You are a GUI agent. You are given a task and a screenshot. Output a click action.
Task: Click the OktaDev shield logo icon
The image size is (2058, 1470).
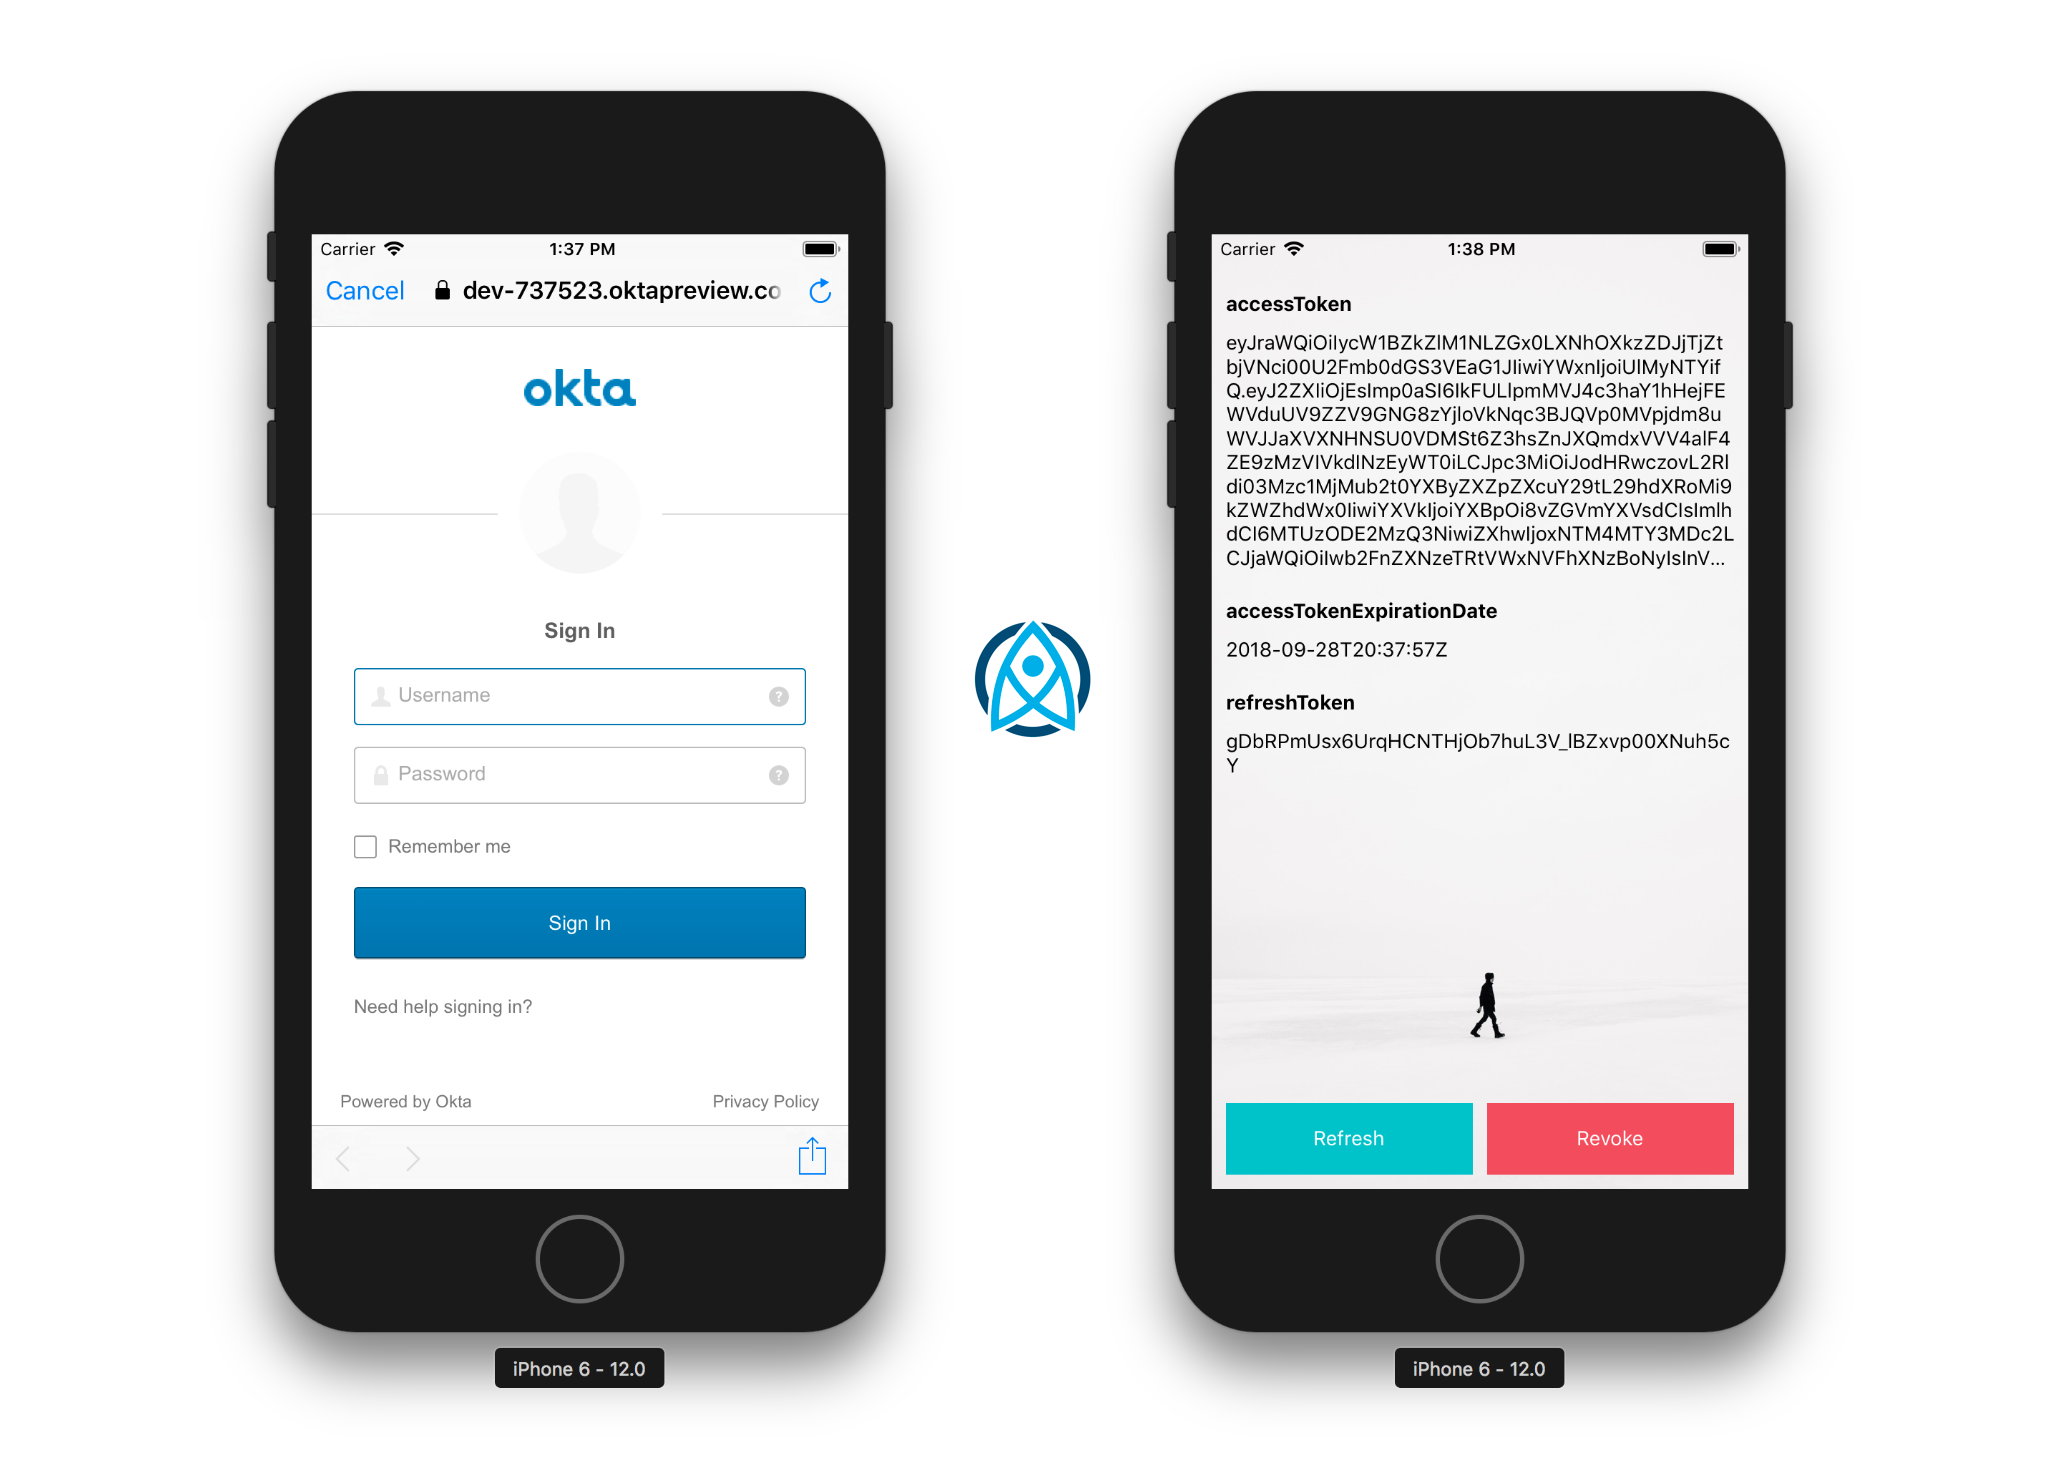coord(1029,686)
